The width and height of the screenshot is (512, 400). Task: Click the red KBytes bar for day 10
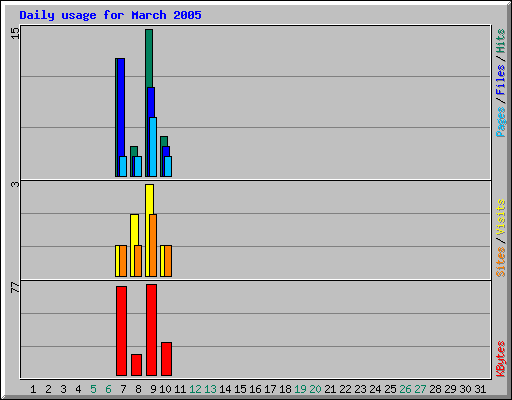(x=166, y=359)
